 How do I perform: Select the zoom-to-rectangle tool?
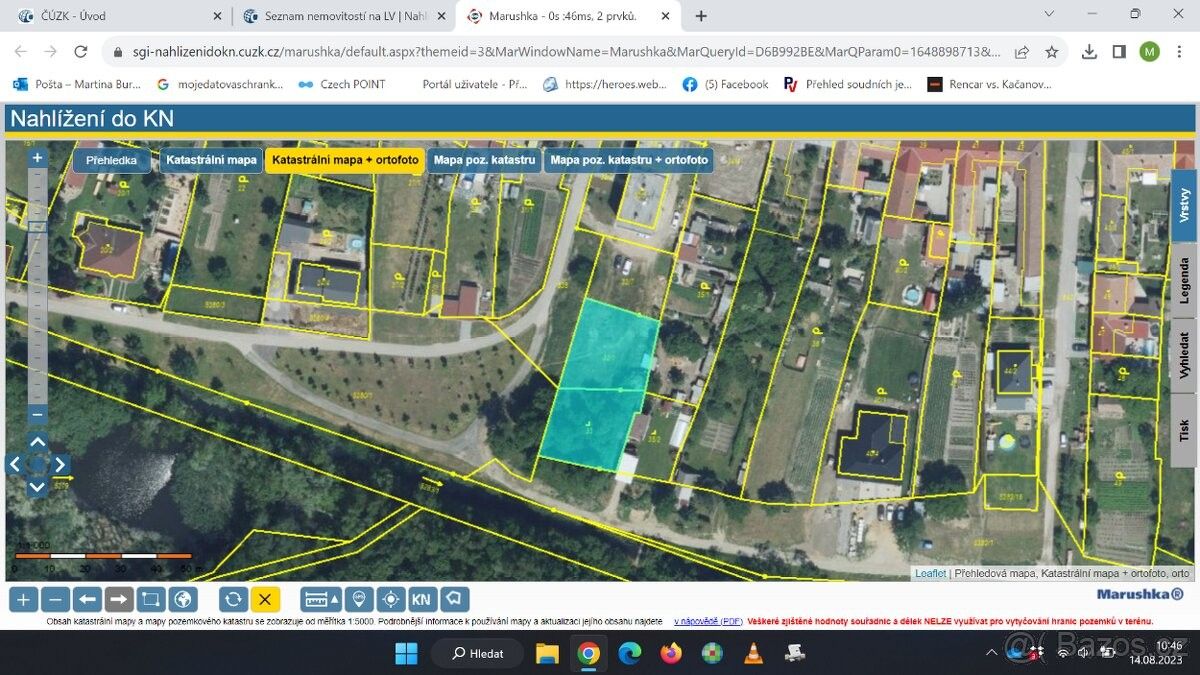tap(151, 599)
